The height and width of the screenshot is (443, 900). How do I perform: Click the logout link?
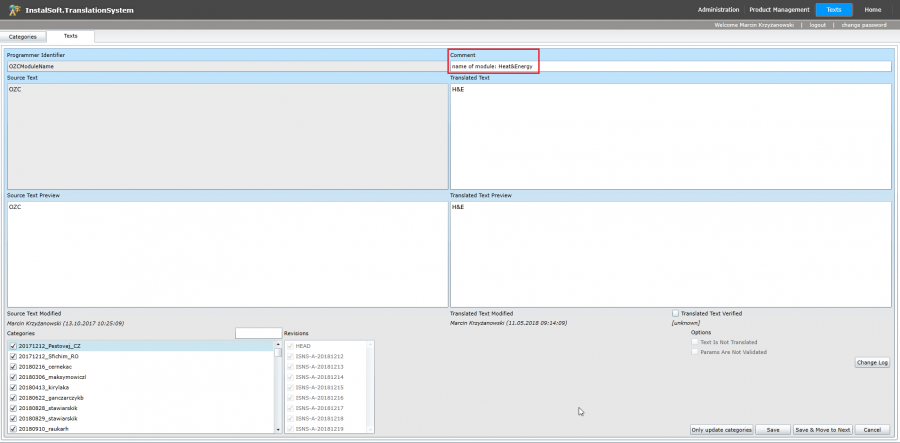pyautogui.click(x=818, y=24)
